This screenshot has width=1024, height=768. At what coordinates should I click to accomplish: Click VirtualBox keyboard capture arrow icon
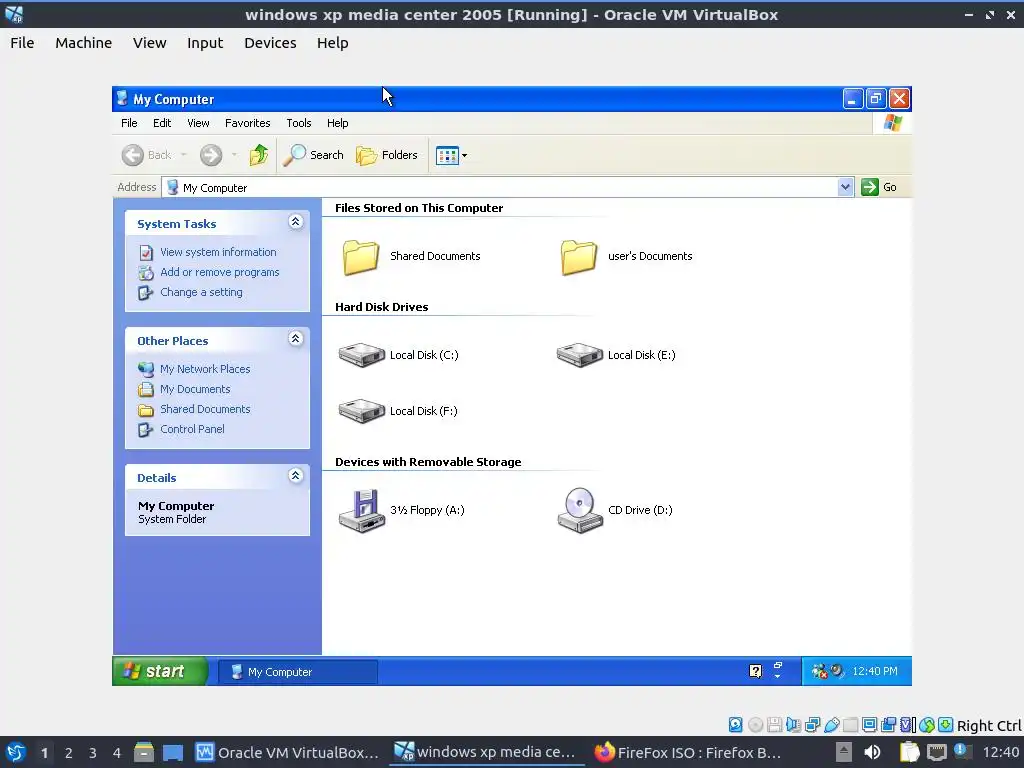coord(946,725)
